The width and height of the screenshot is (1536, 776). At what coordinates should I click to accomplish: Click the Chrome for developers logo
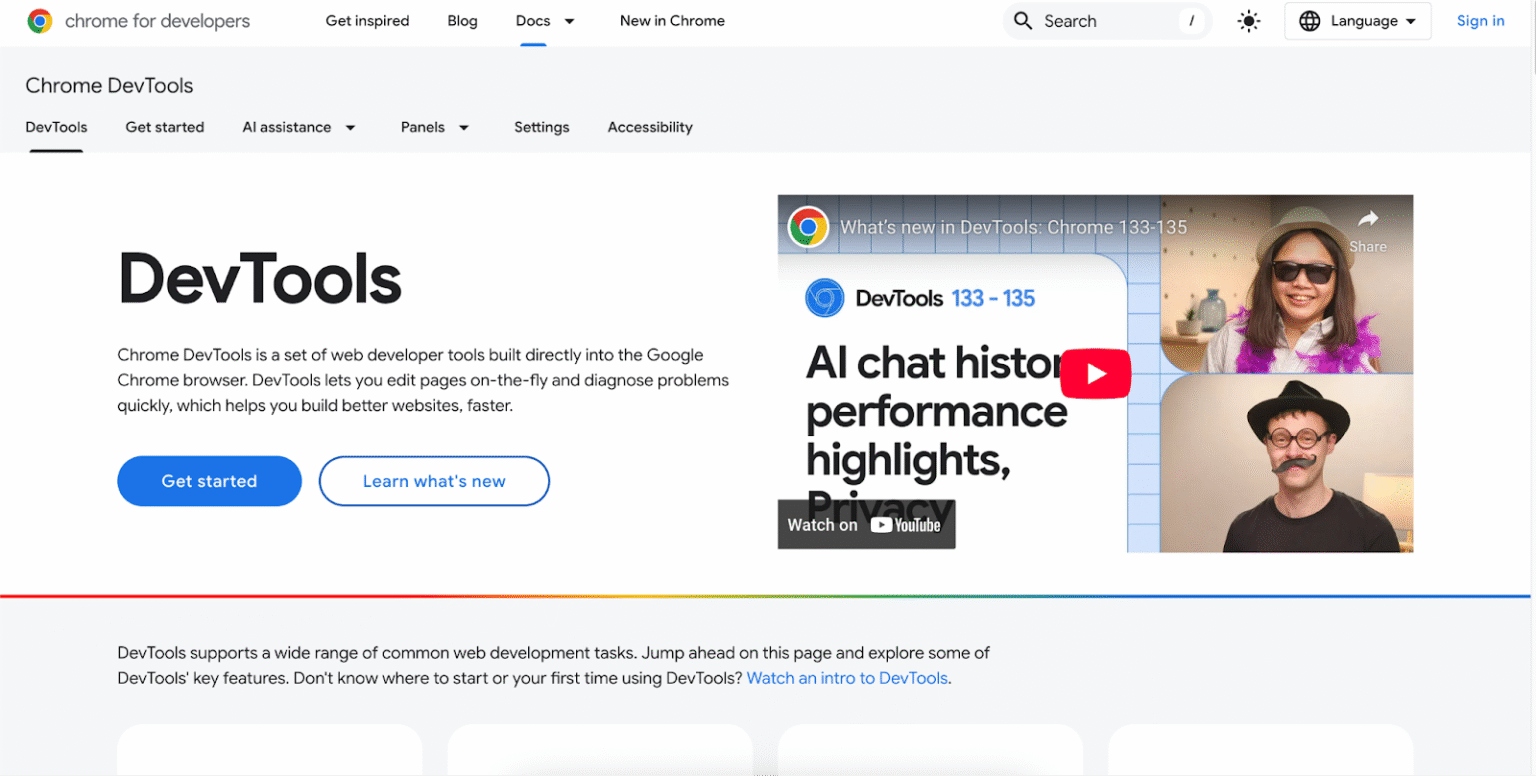(138, 21)
